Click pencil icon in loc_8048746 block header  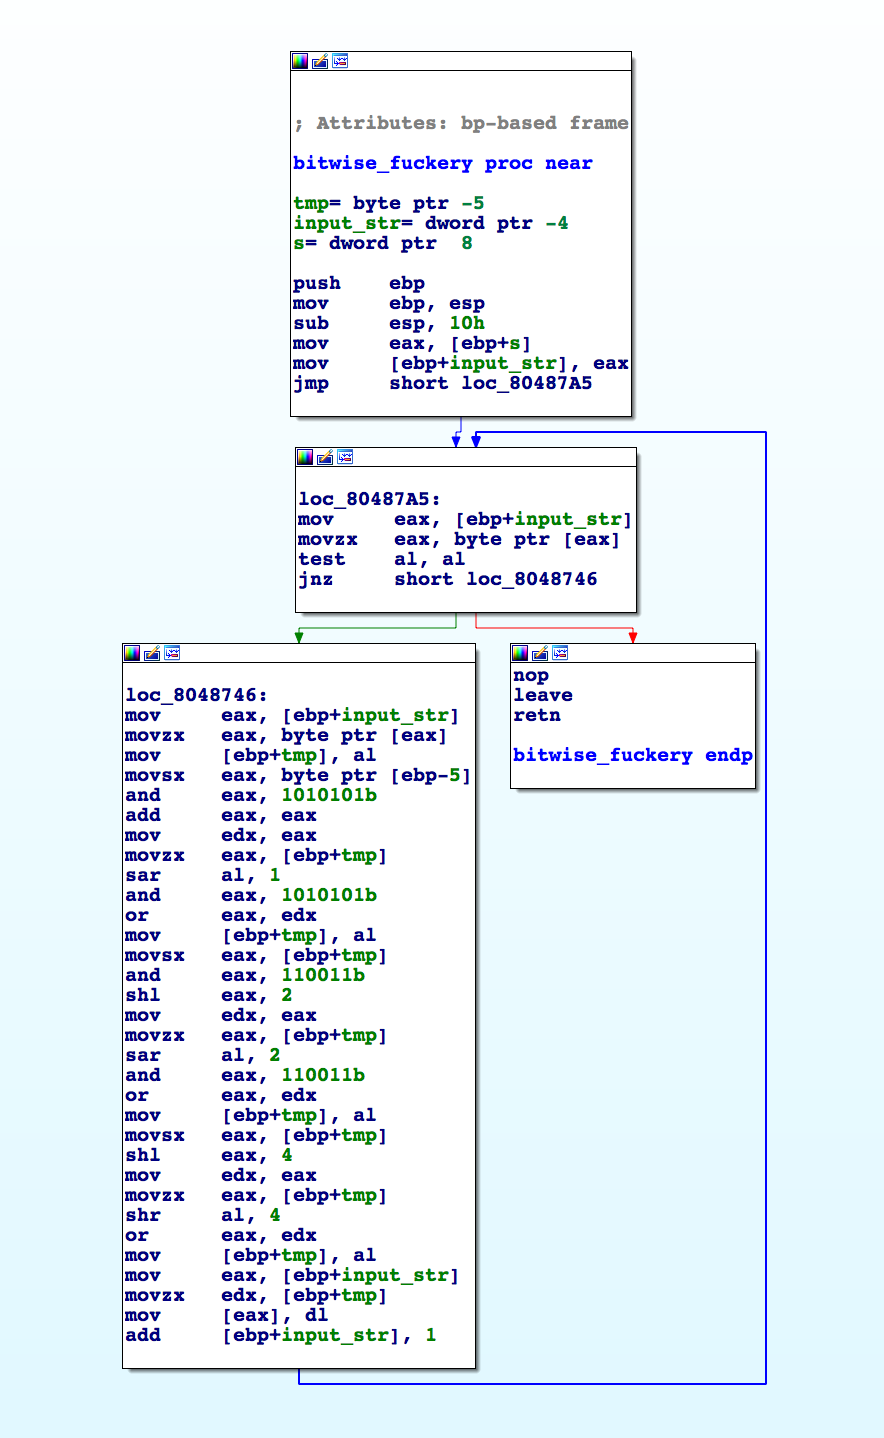[152, 653]
